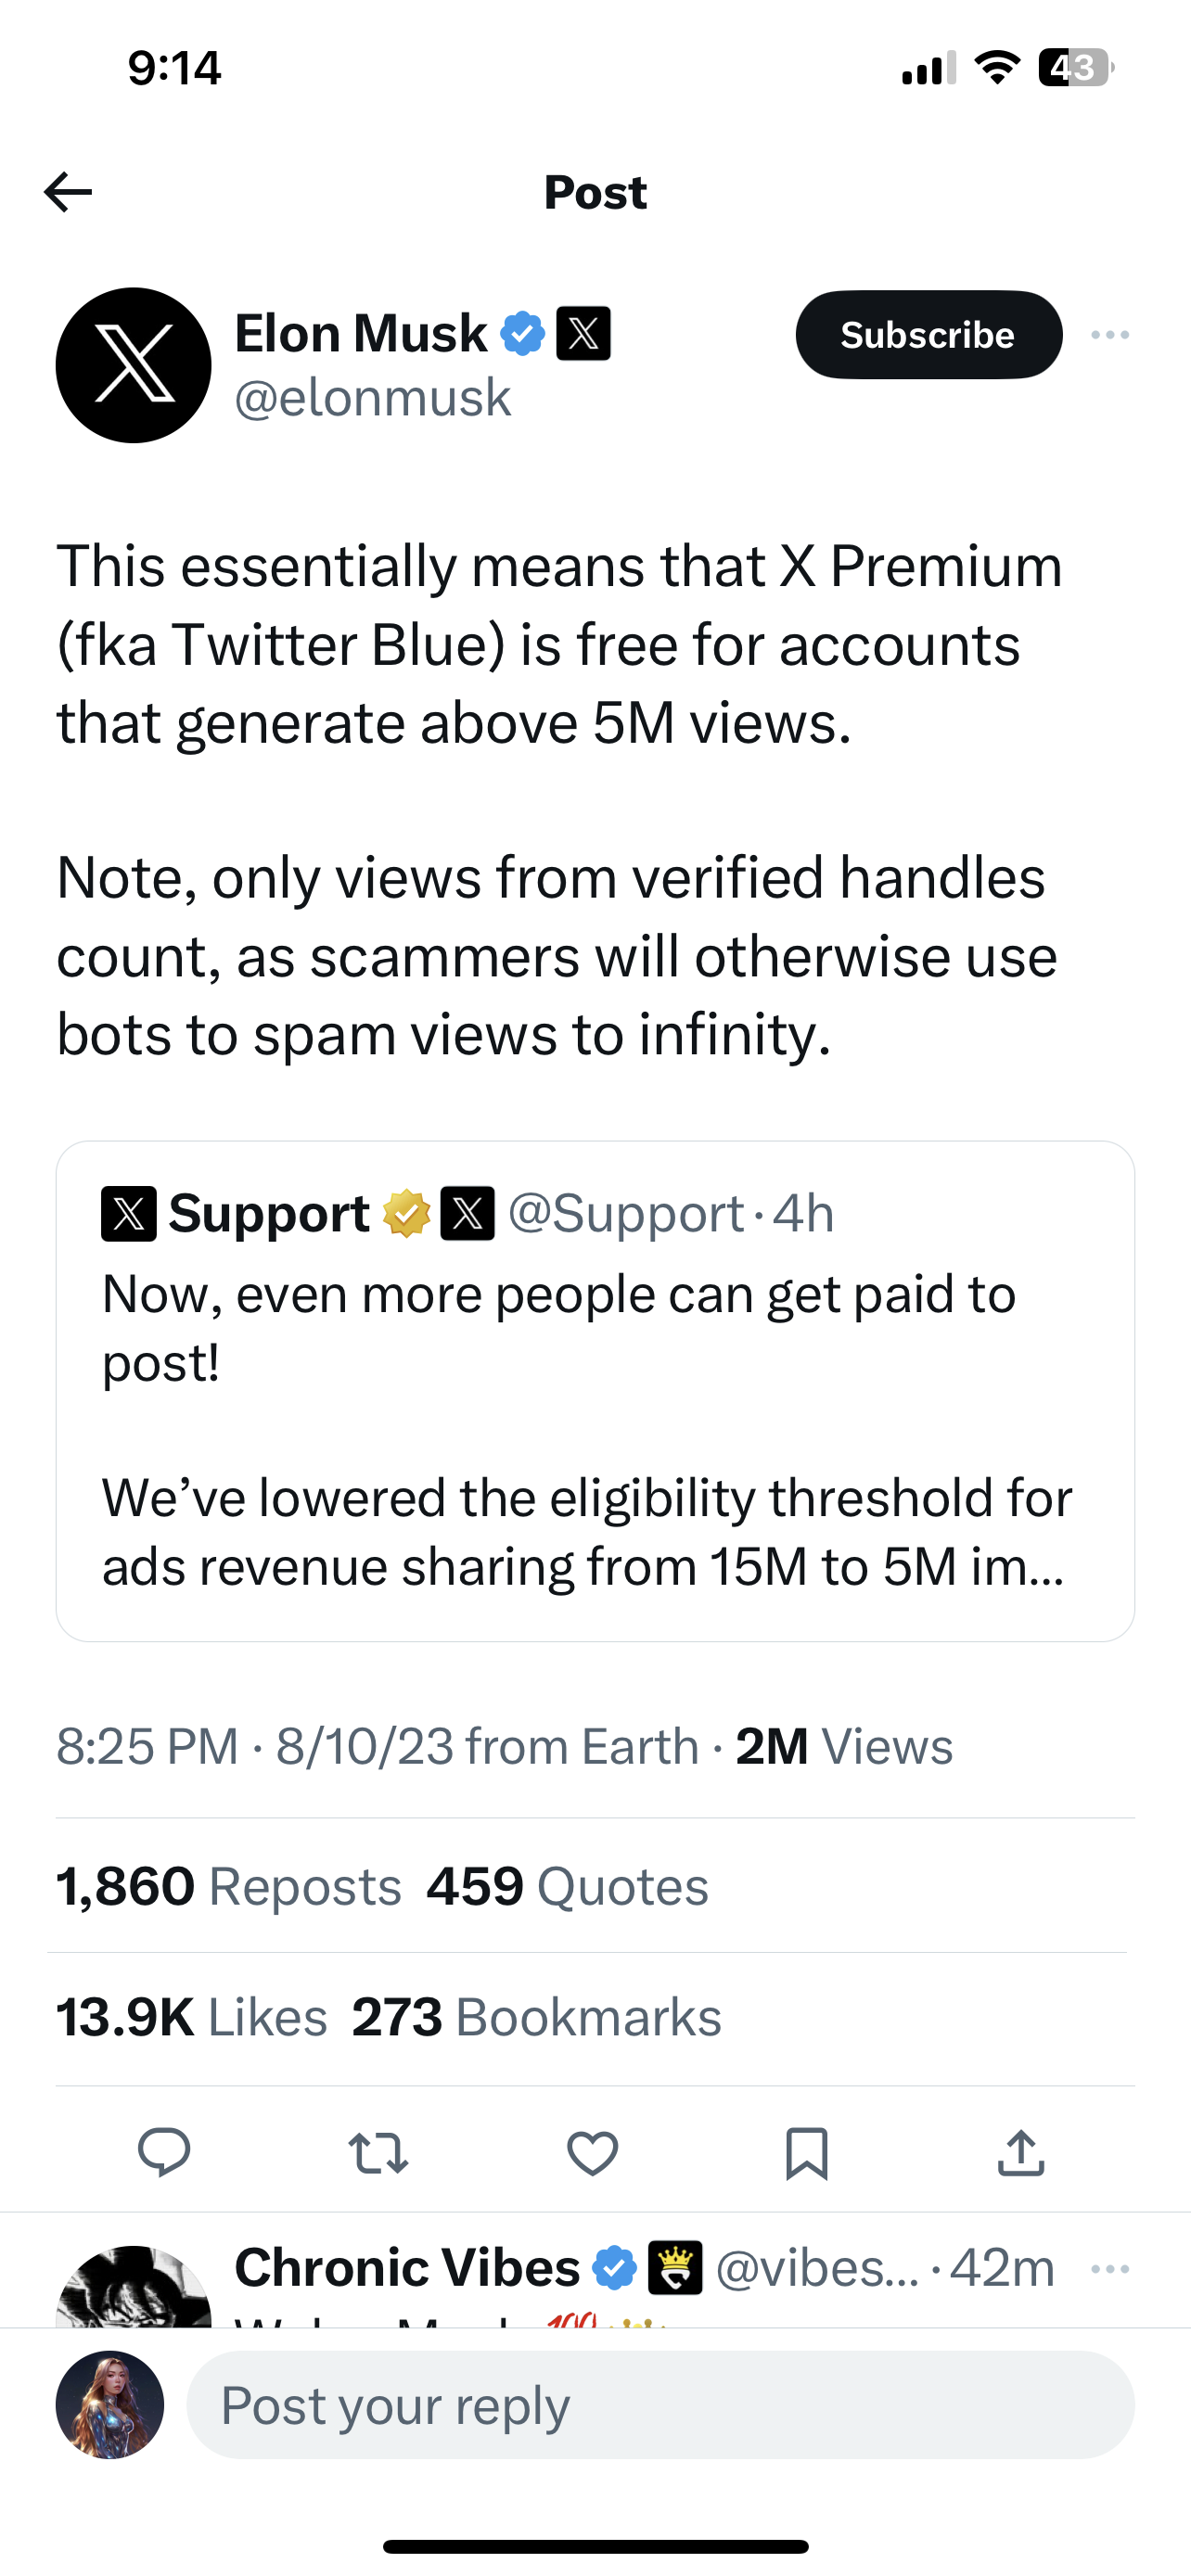Screen dimensions: 1191x2576
Task: Open more options on Chronic Vibes reply
Action: click(x=1110, y=2268)
